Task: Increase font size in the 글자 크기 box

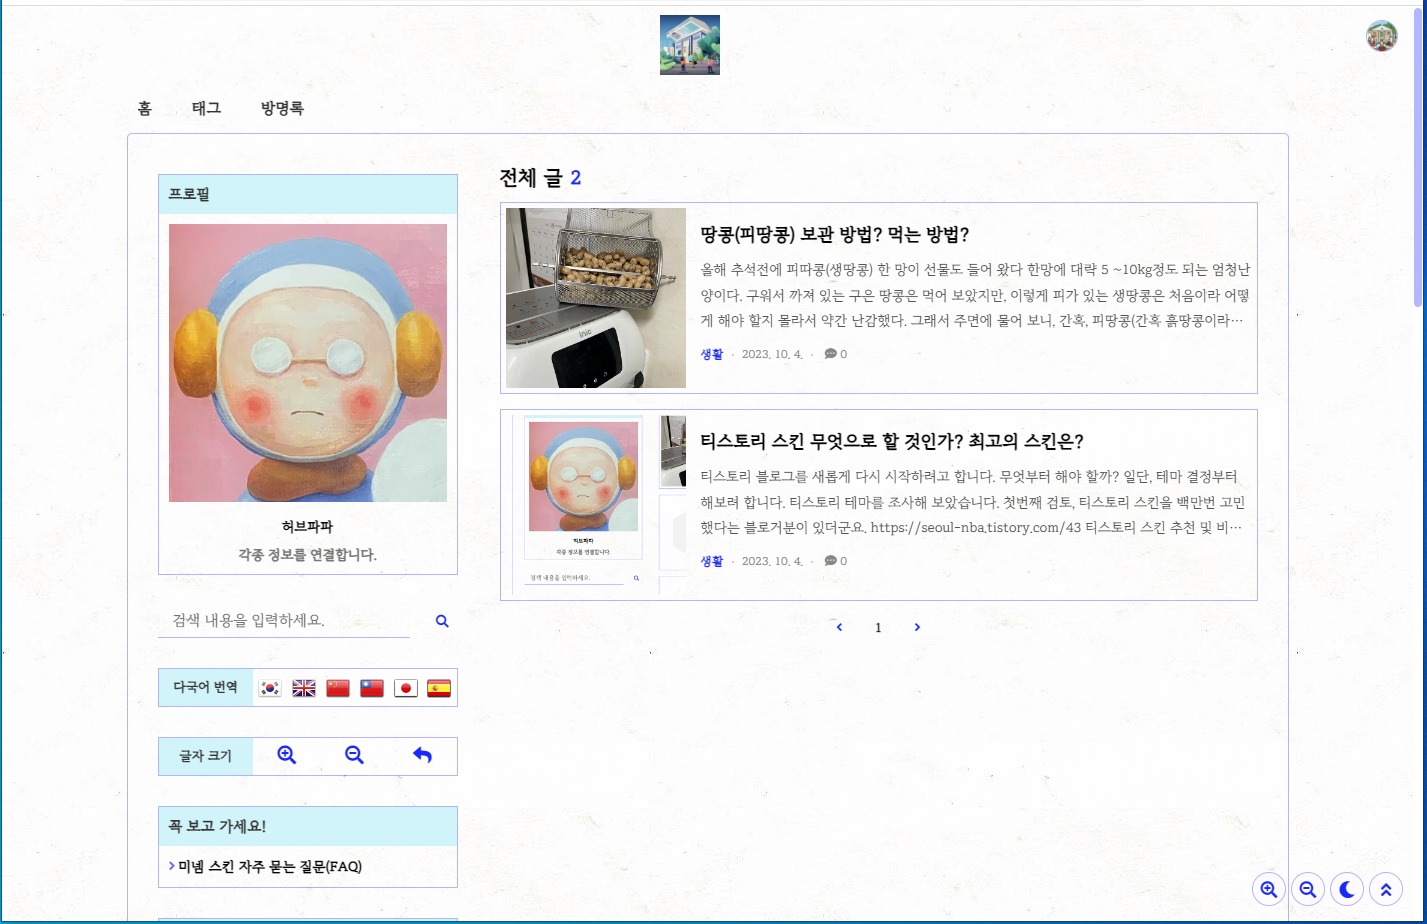Action: pos(287,756)
